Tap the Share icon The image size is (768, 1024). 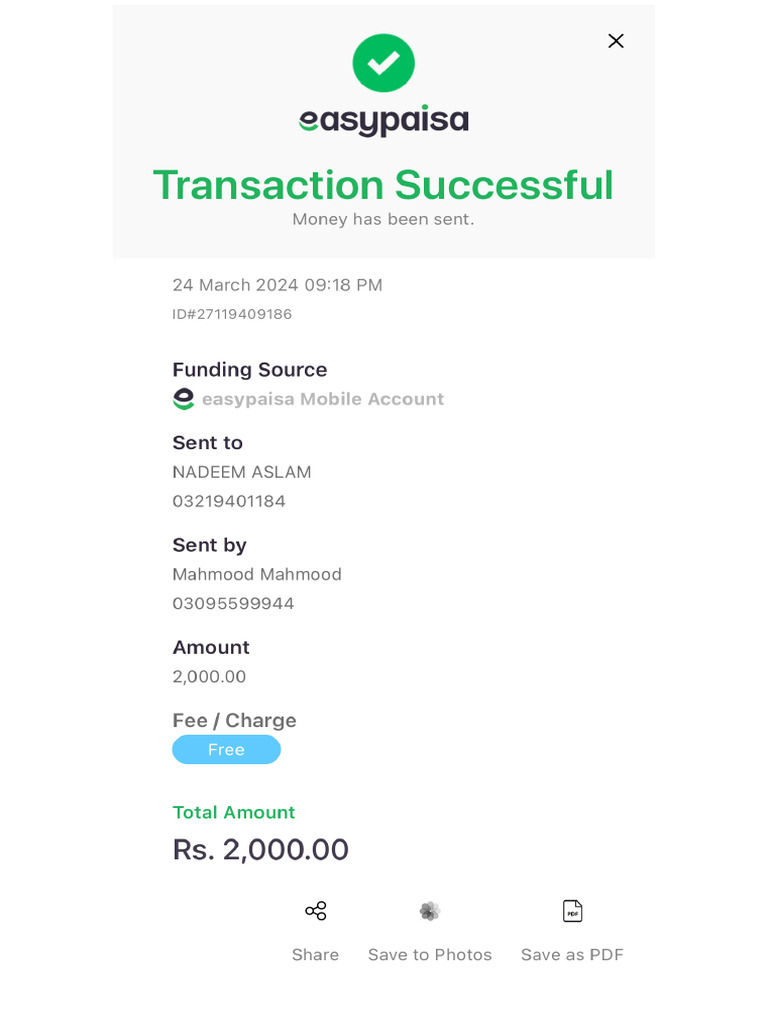(316, 911)
